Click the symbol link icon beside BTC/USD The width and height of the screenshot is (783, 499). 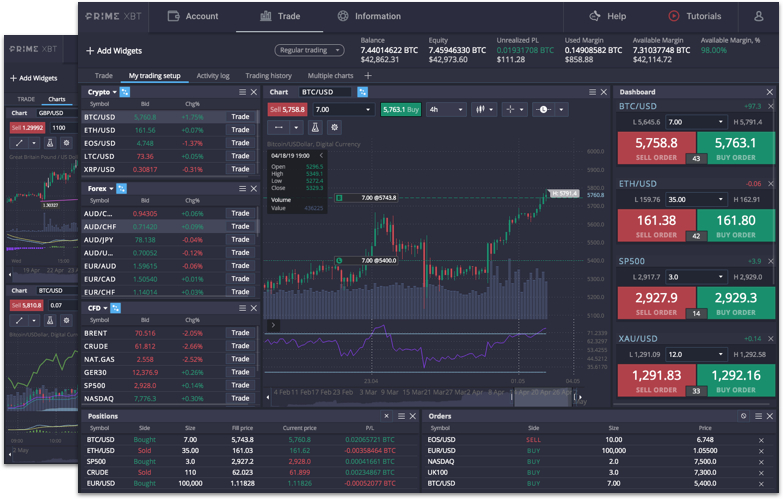tap(362, 92)
